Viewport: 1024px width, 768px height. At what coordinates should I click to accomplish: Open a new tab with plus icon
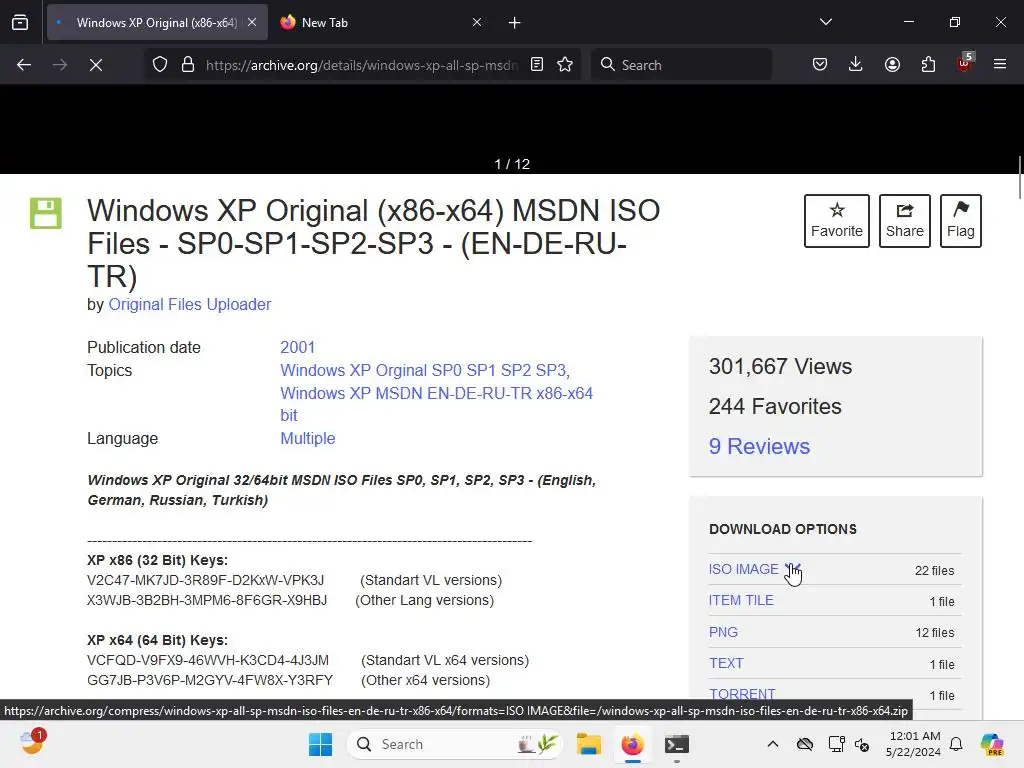point(515,23)
